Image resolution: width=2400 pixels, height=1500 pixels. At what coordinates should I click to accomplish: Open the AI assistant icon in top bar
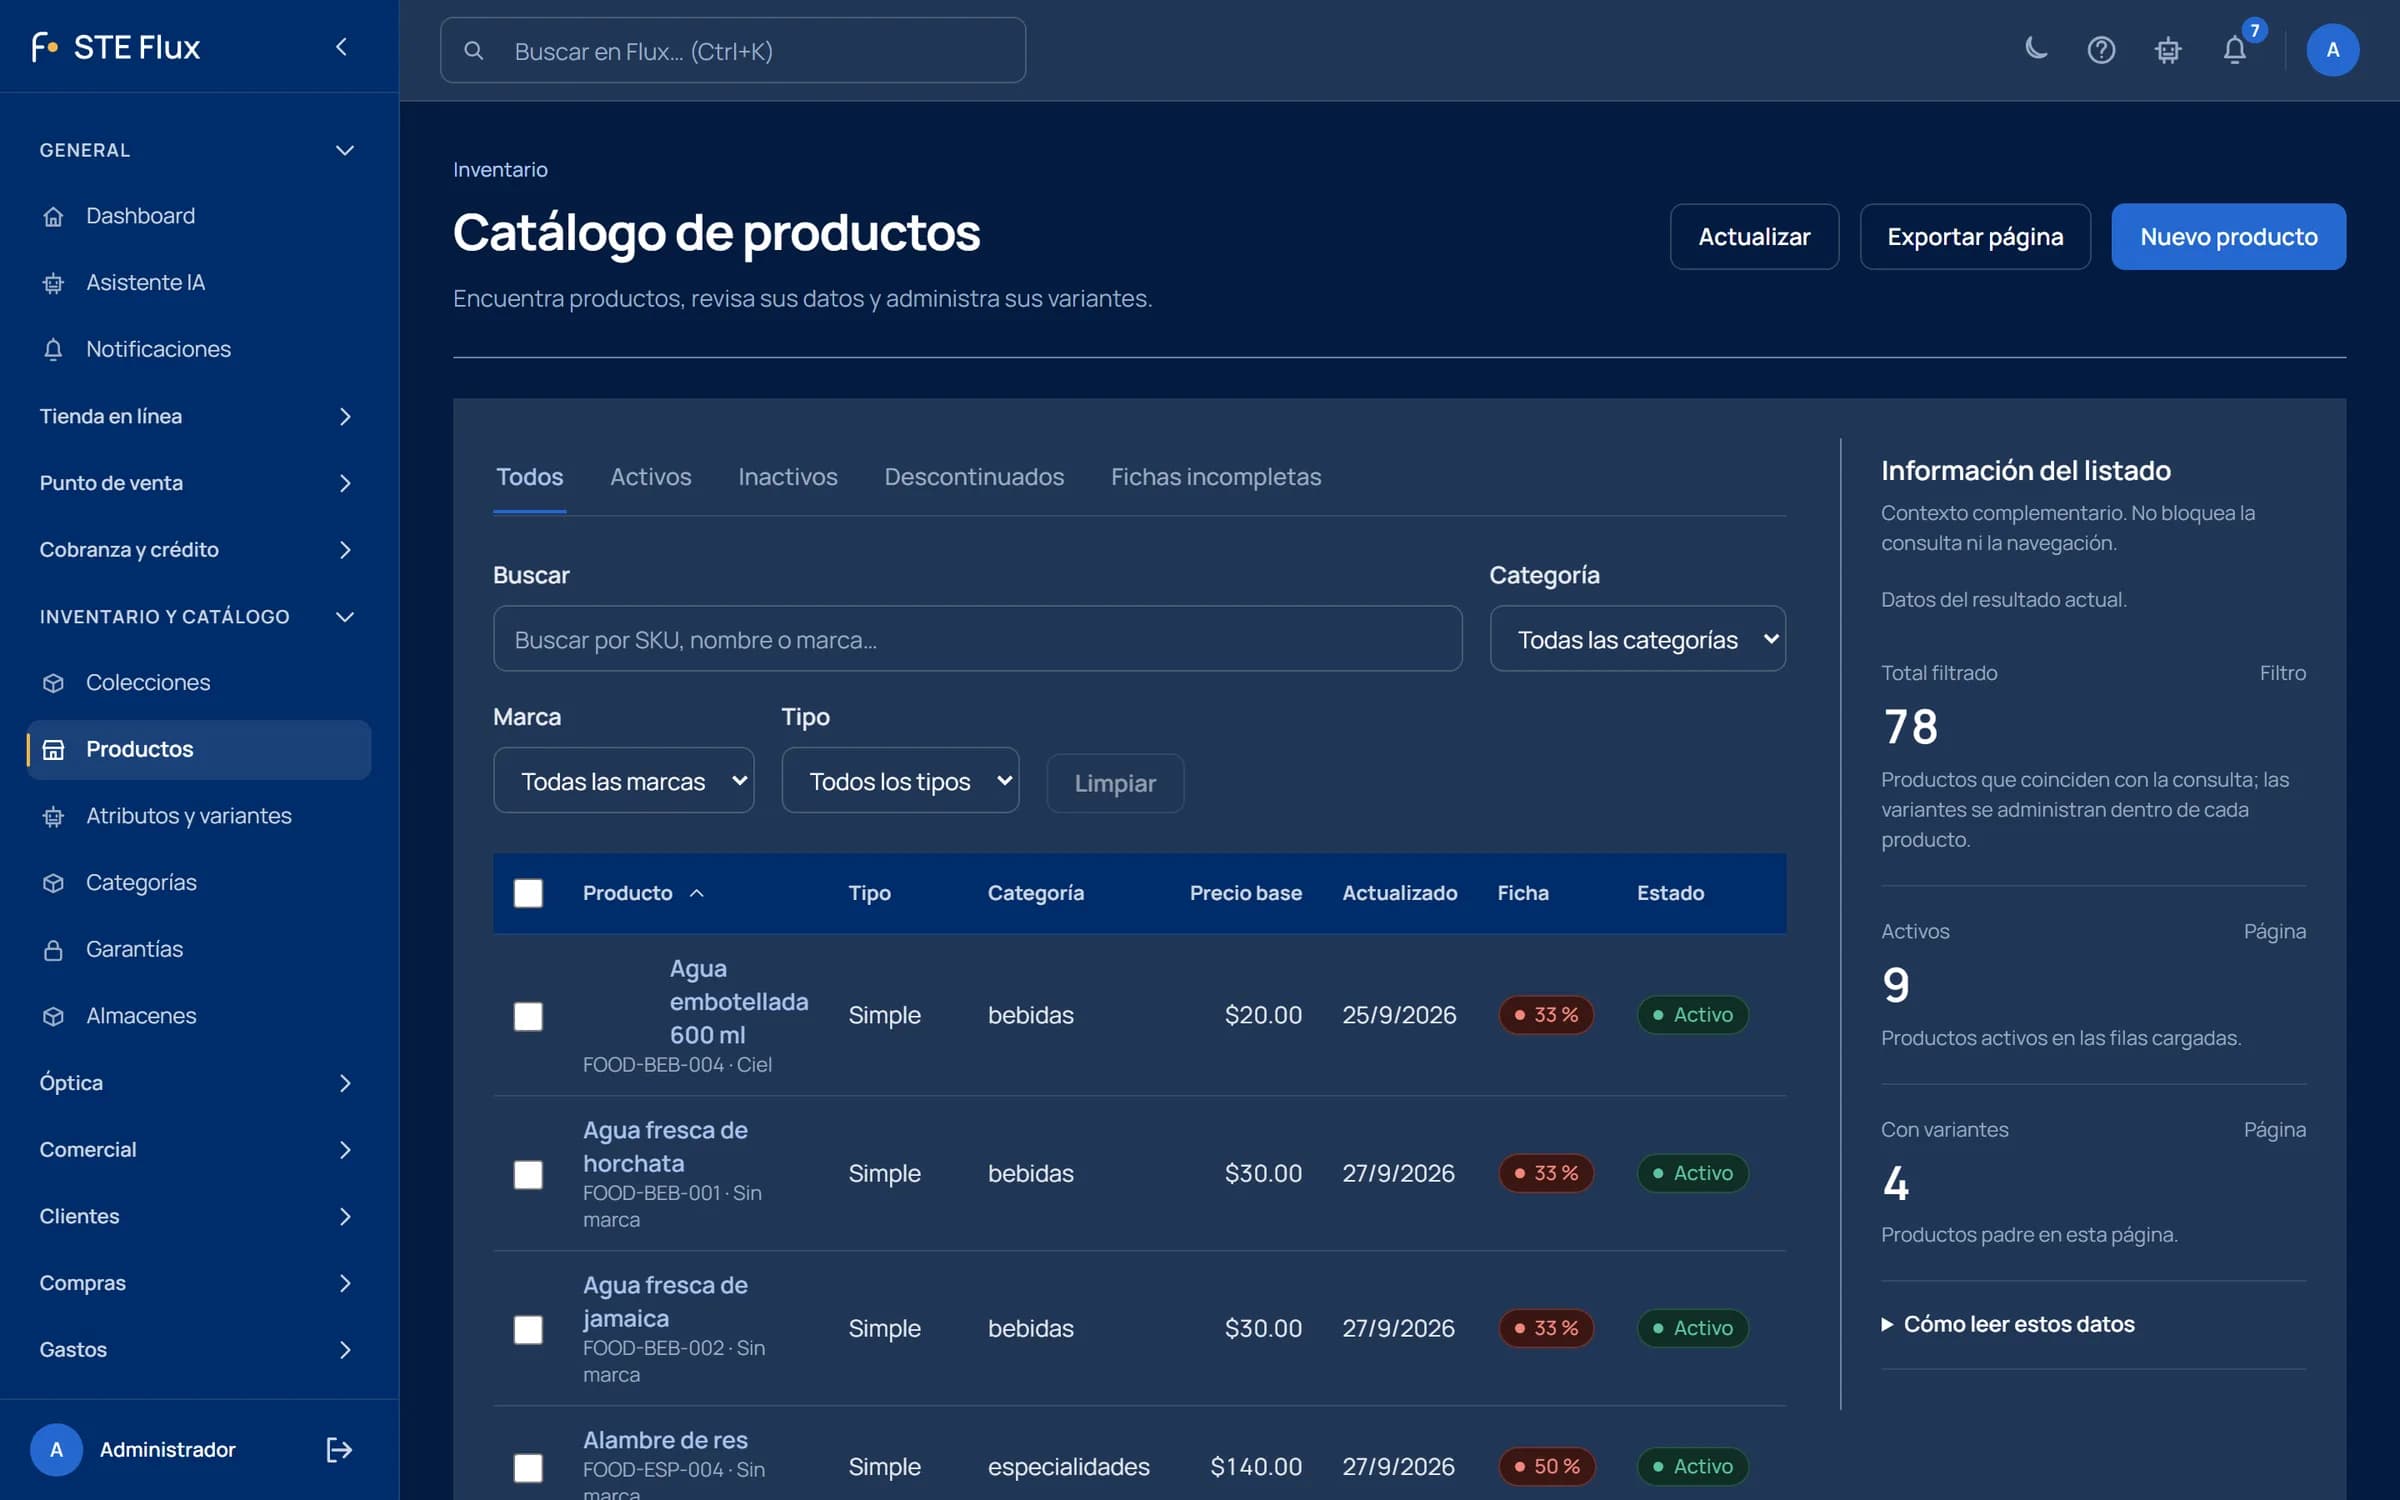2167,49
